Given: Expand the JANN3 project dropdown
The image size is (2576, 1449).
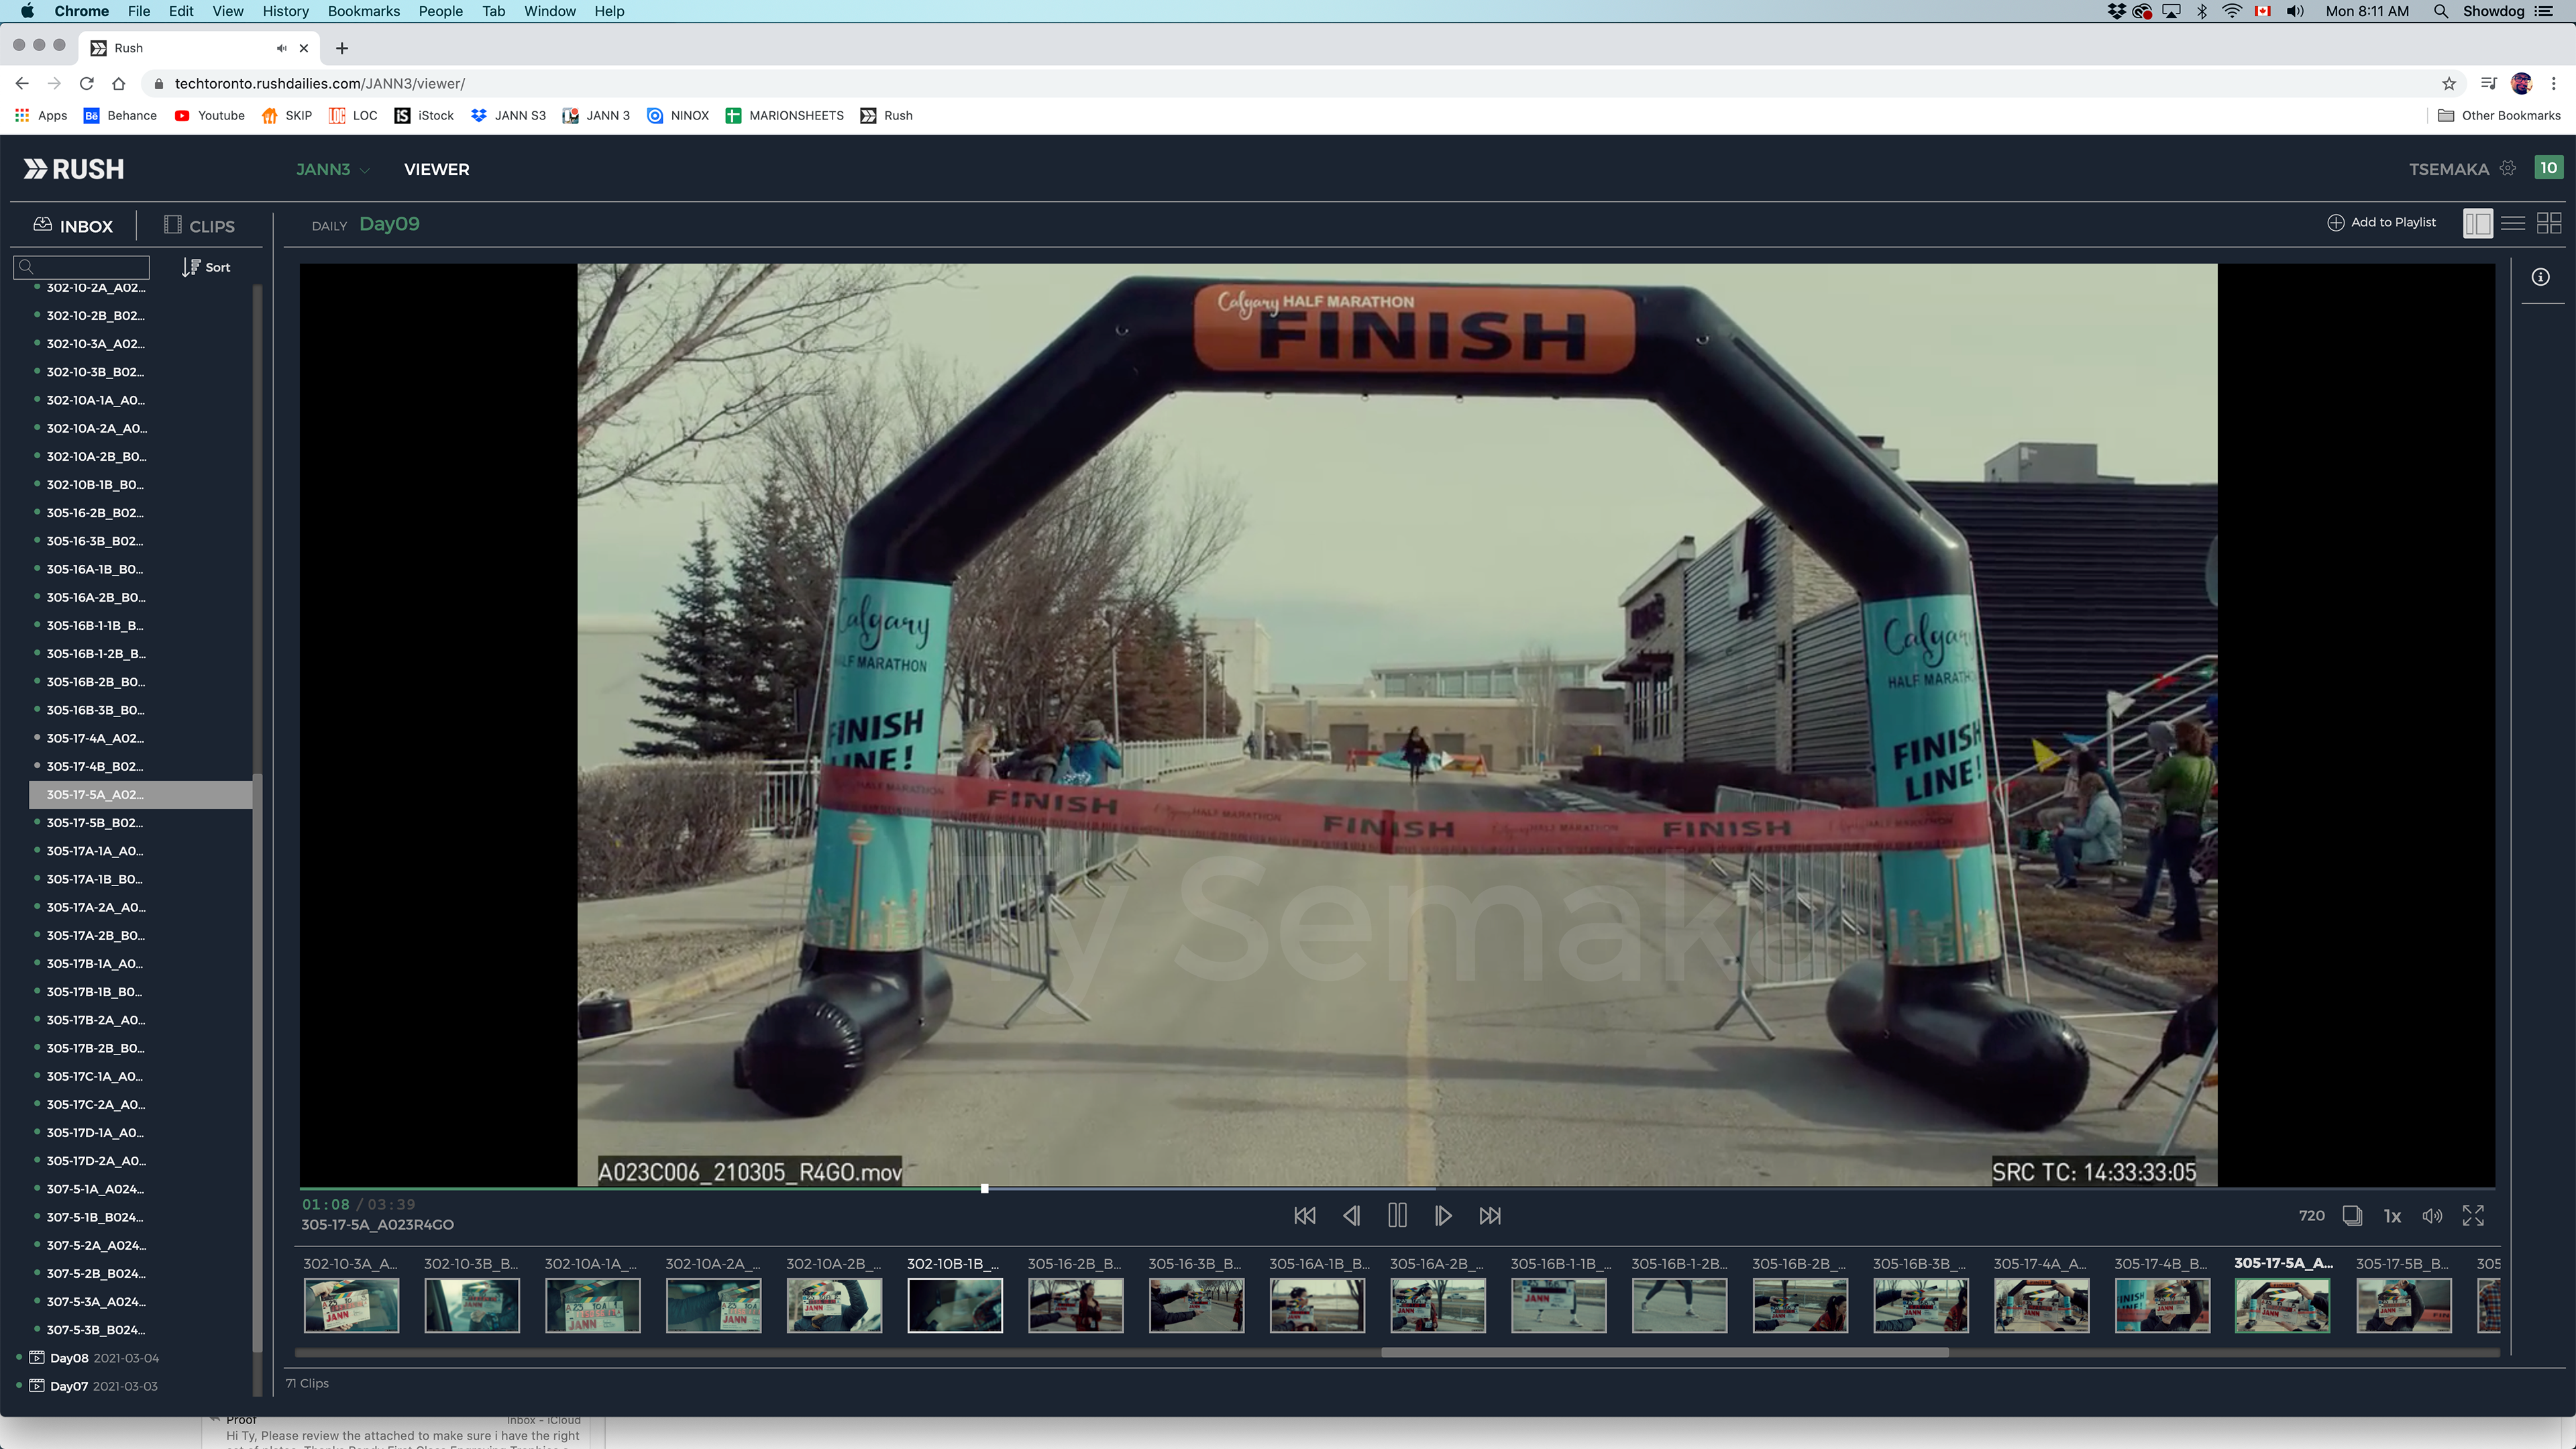Looking at the screenshot, I should pos(332,169).
